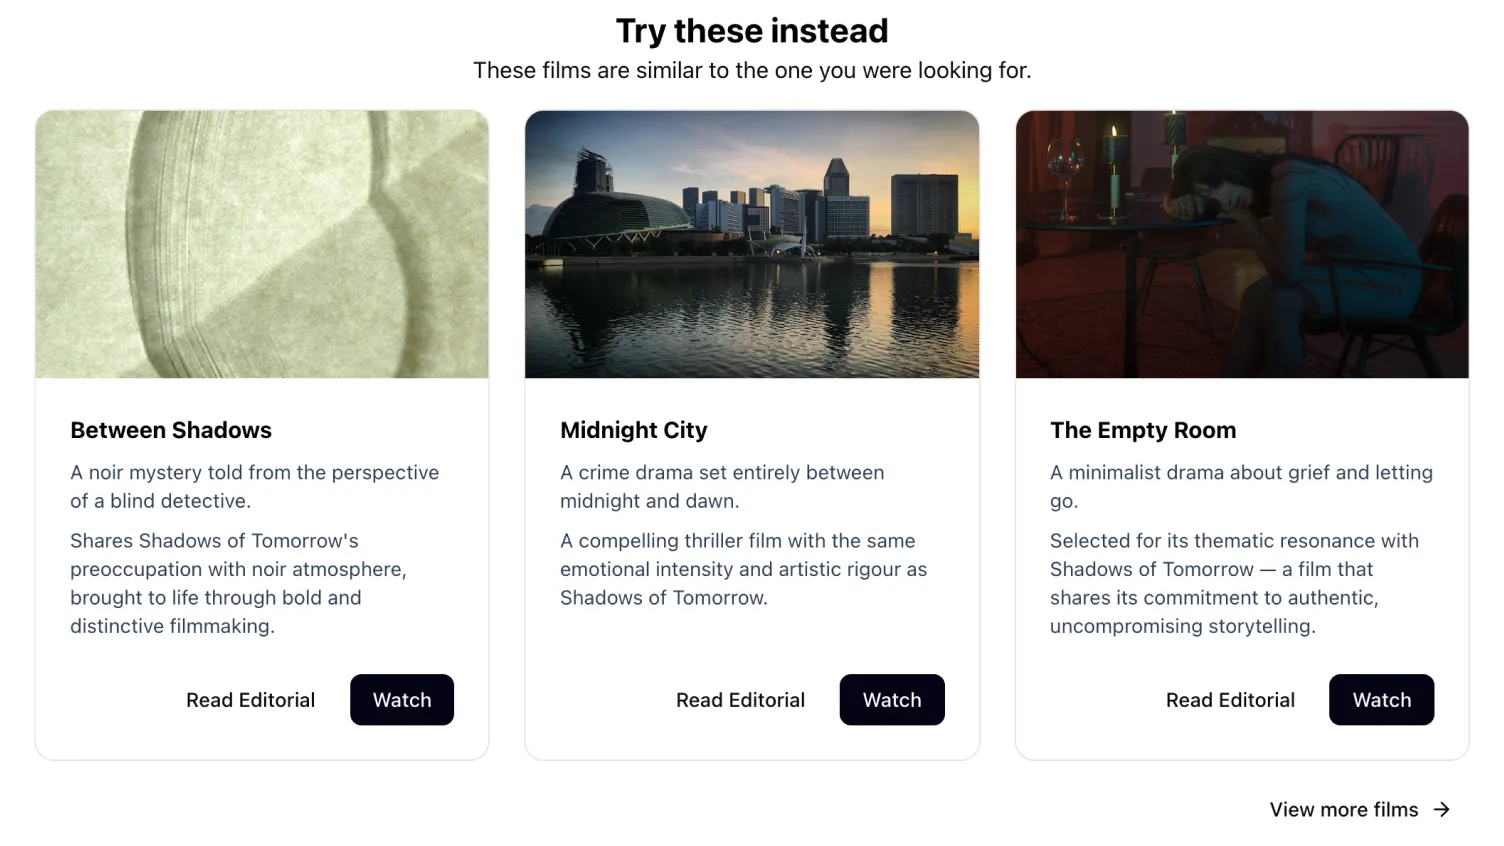Click the Between Shadows abstract green thumbnail
This screenshot has width=1504, height=846.
tap(262, 244)
